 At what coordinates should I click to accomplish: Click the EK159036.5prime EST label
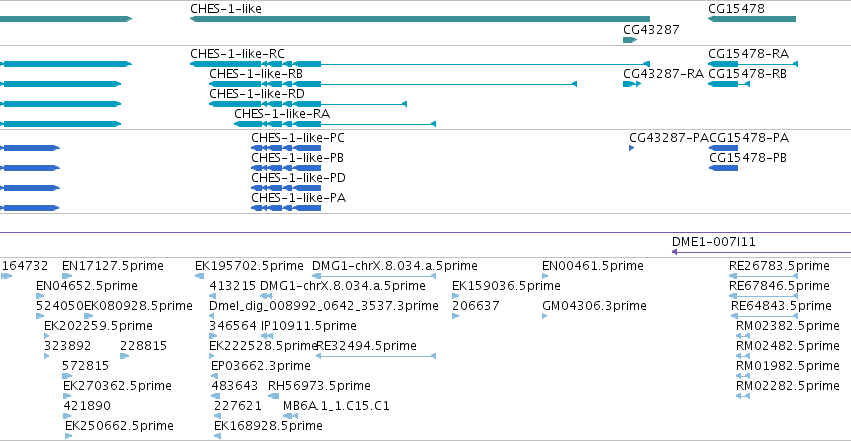pyautogui.click(x=506, y=286)
